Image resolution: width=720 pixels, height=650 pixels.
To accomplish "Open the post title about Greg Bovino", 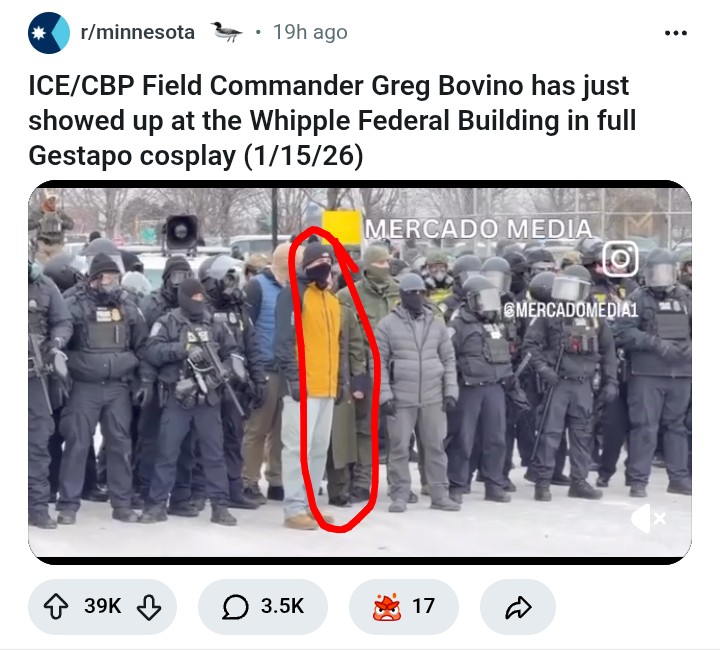I will [332, 121].
